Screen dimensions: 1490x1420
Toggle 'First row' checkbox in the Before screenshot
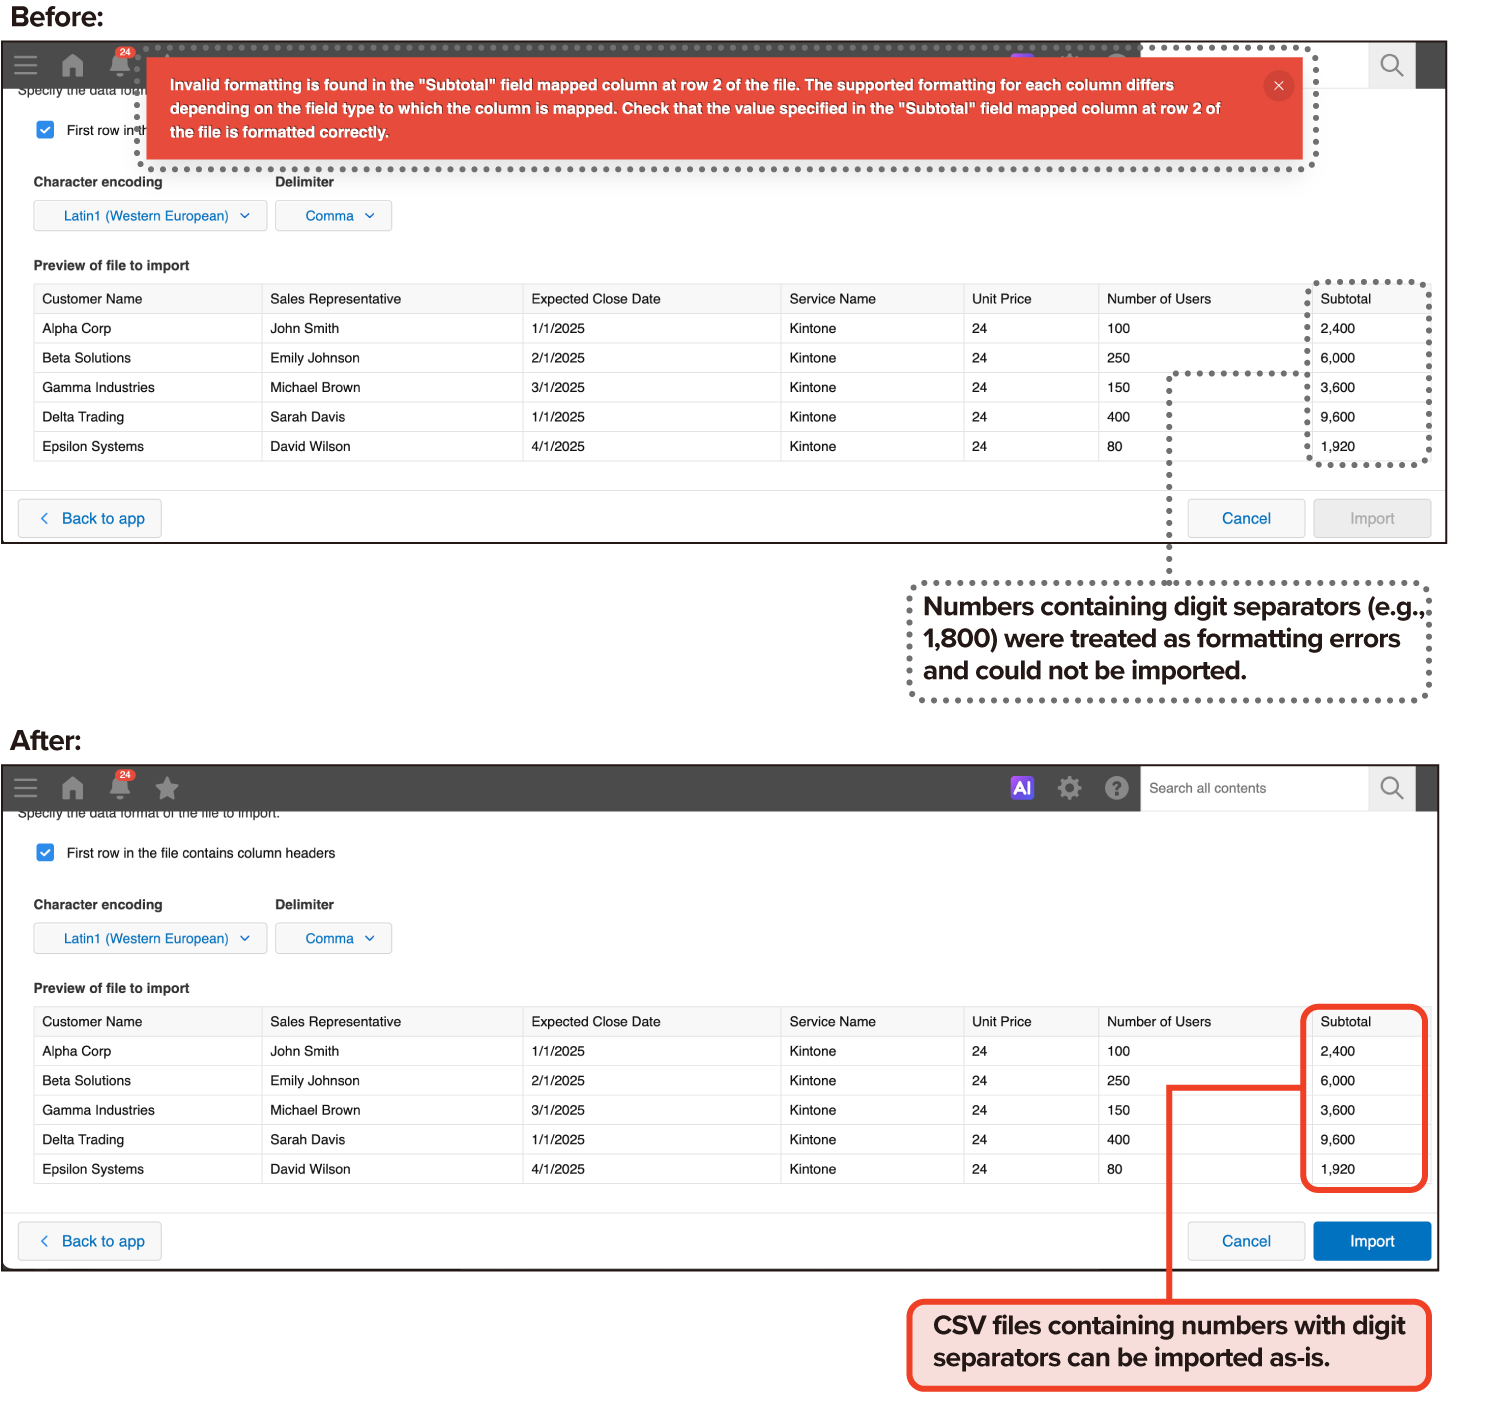(x=45, y=130)
